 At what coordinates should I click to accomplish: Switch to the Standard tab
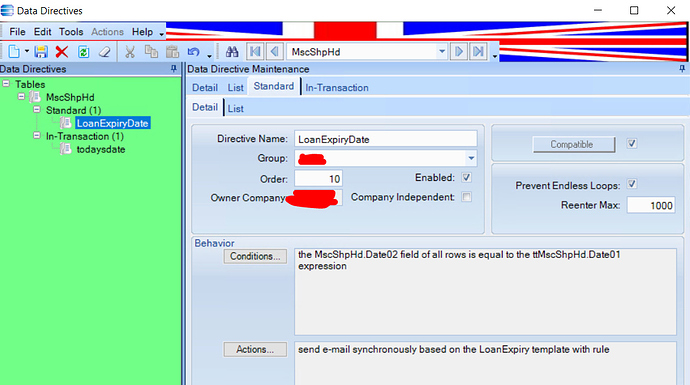tap(273, 86)
